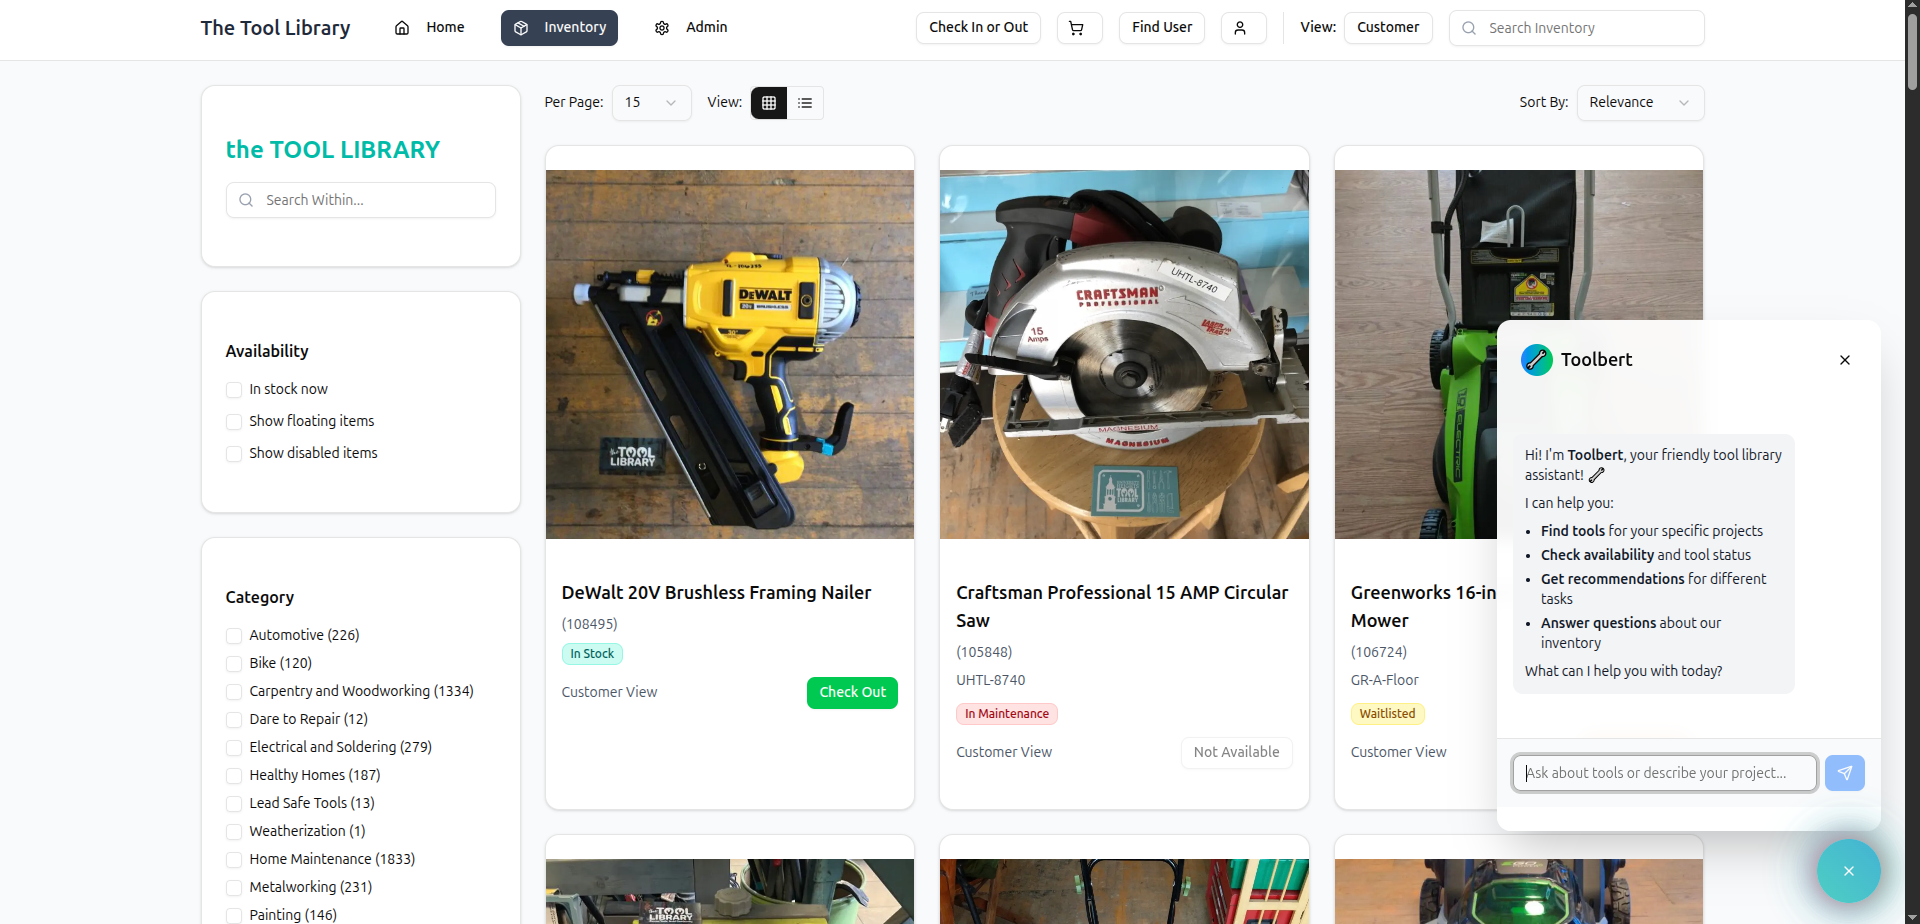Check the Metalworking (231) category
1920x924 pixels.
(x=234, y=888)
